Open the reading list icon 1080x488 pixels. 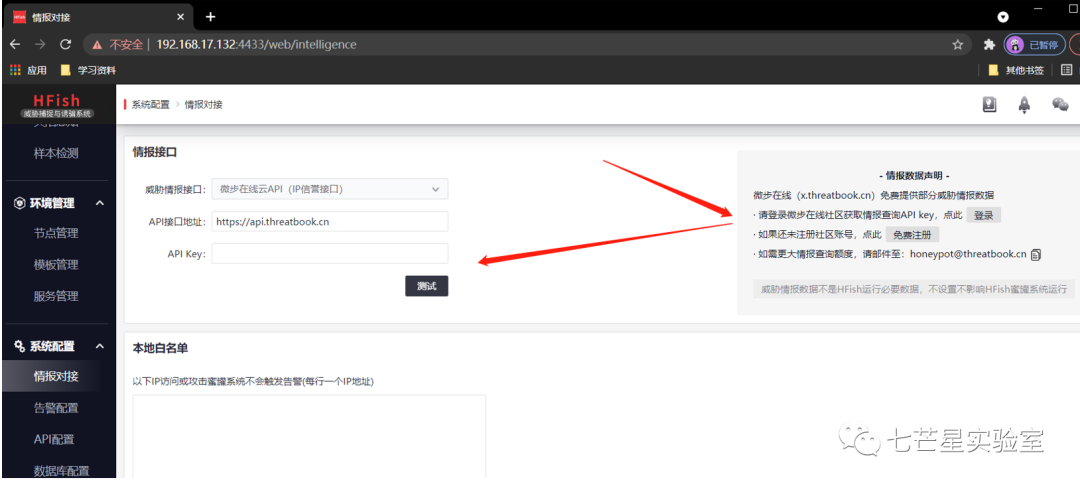pyautogui.click(x=1066, y=70)
